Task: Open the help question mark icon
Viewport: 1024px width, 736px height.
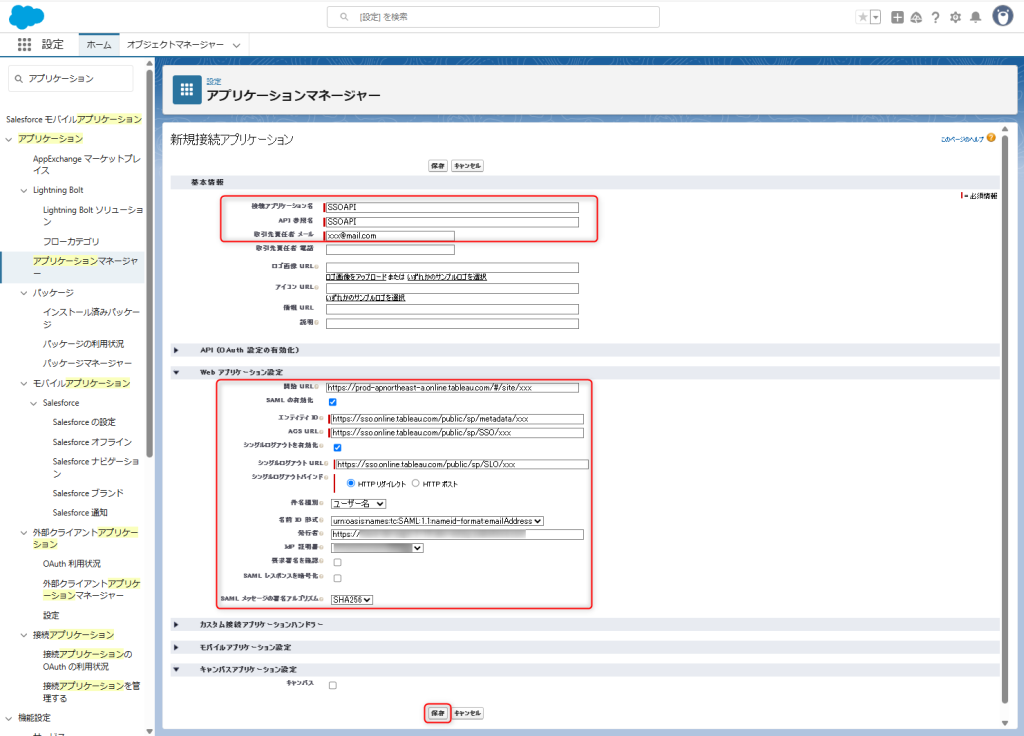Action: tap(935, 18)
